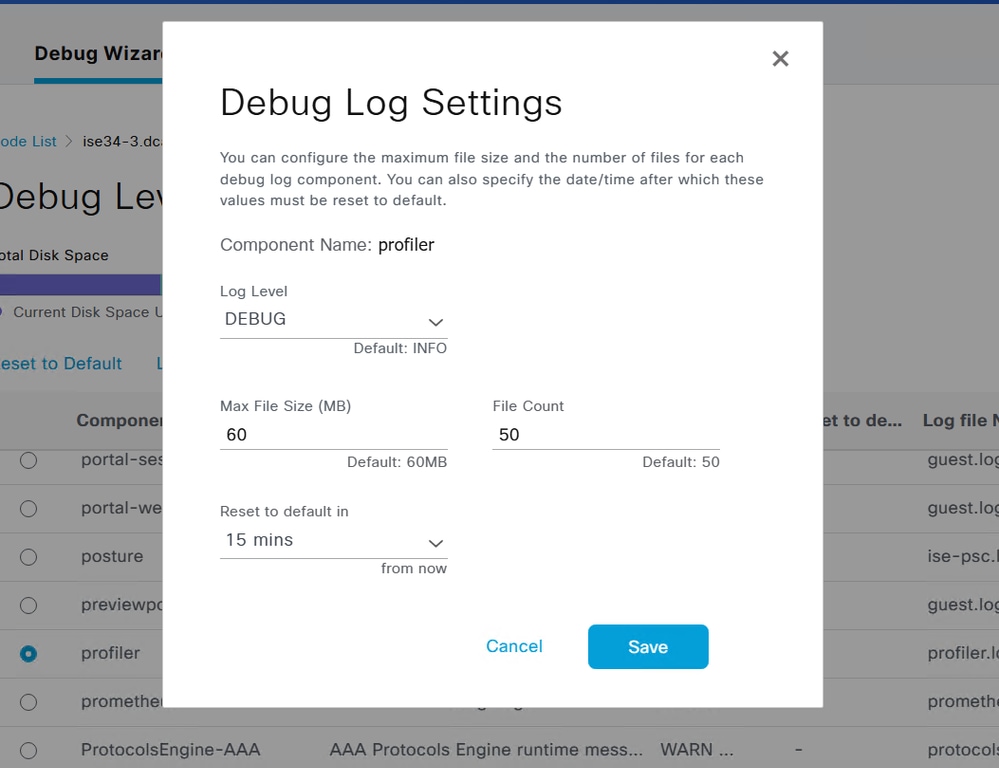This screenshot has width=999, height=768.
Task: Select the previewportal radio button
Action: coord(28,605)
